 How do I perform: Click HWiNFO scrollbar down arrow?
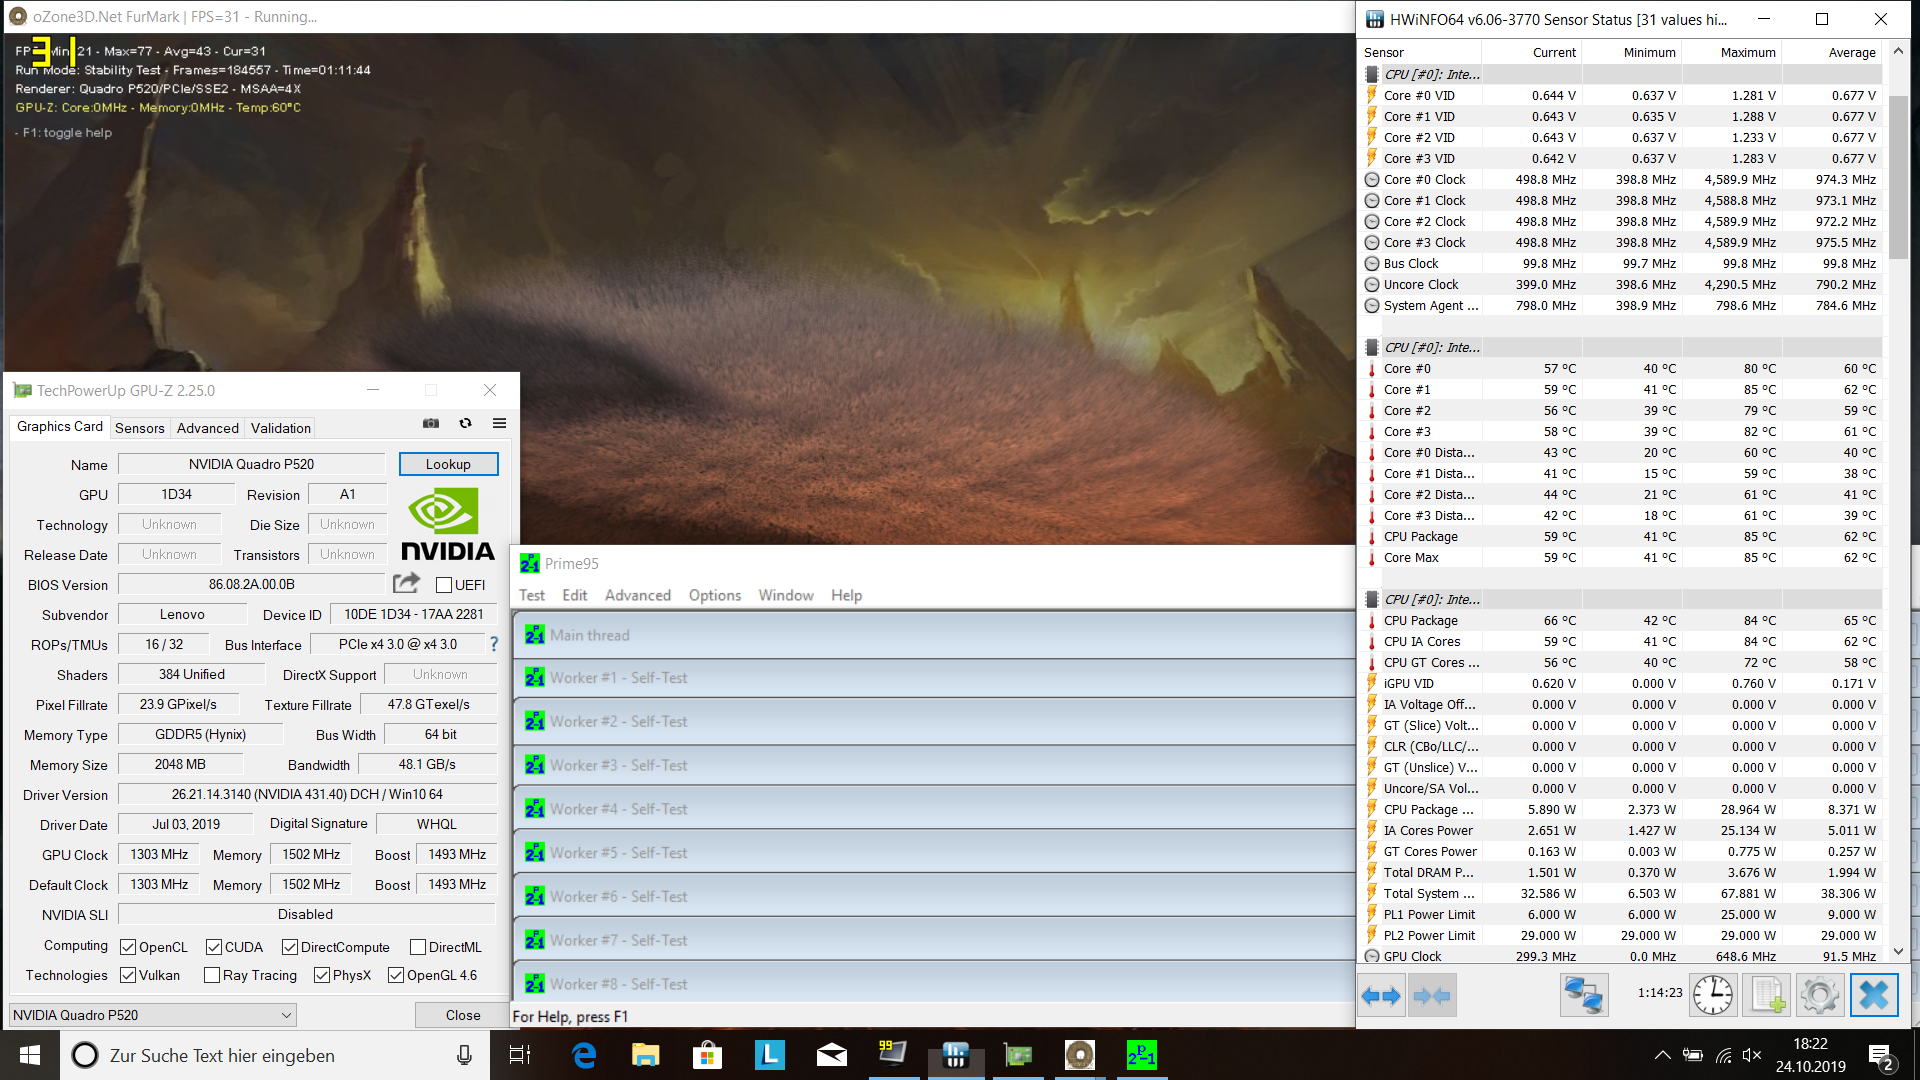[x=1898, y=951]
